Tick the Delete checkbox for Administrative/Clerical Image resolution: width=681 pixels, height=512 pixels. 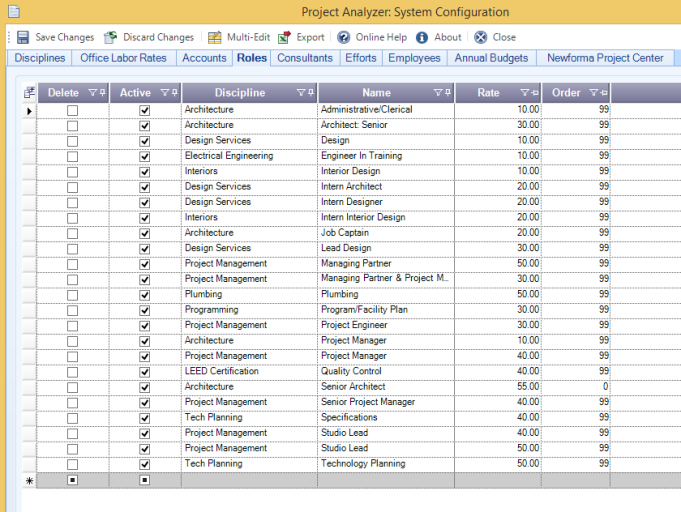pyautogui.click(x=72, y=110)
